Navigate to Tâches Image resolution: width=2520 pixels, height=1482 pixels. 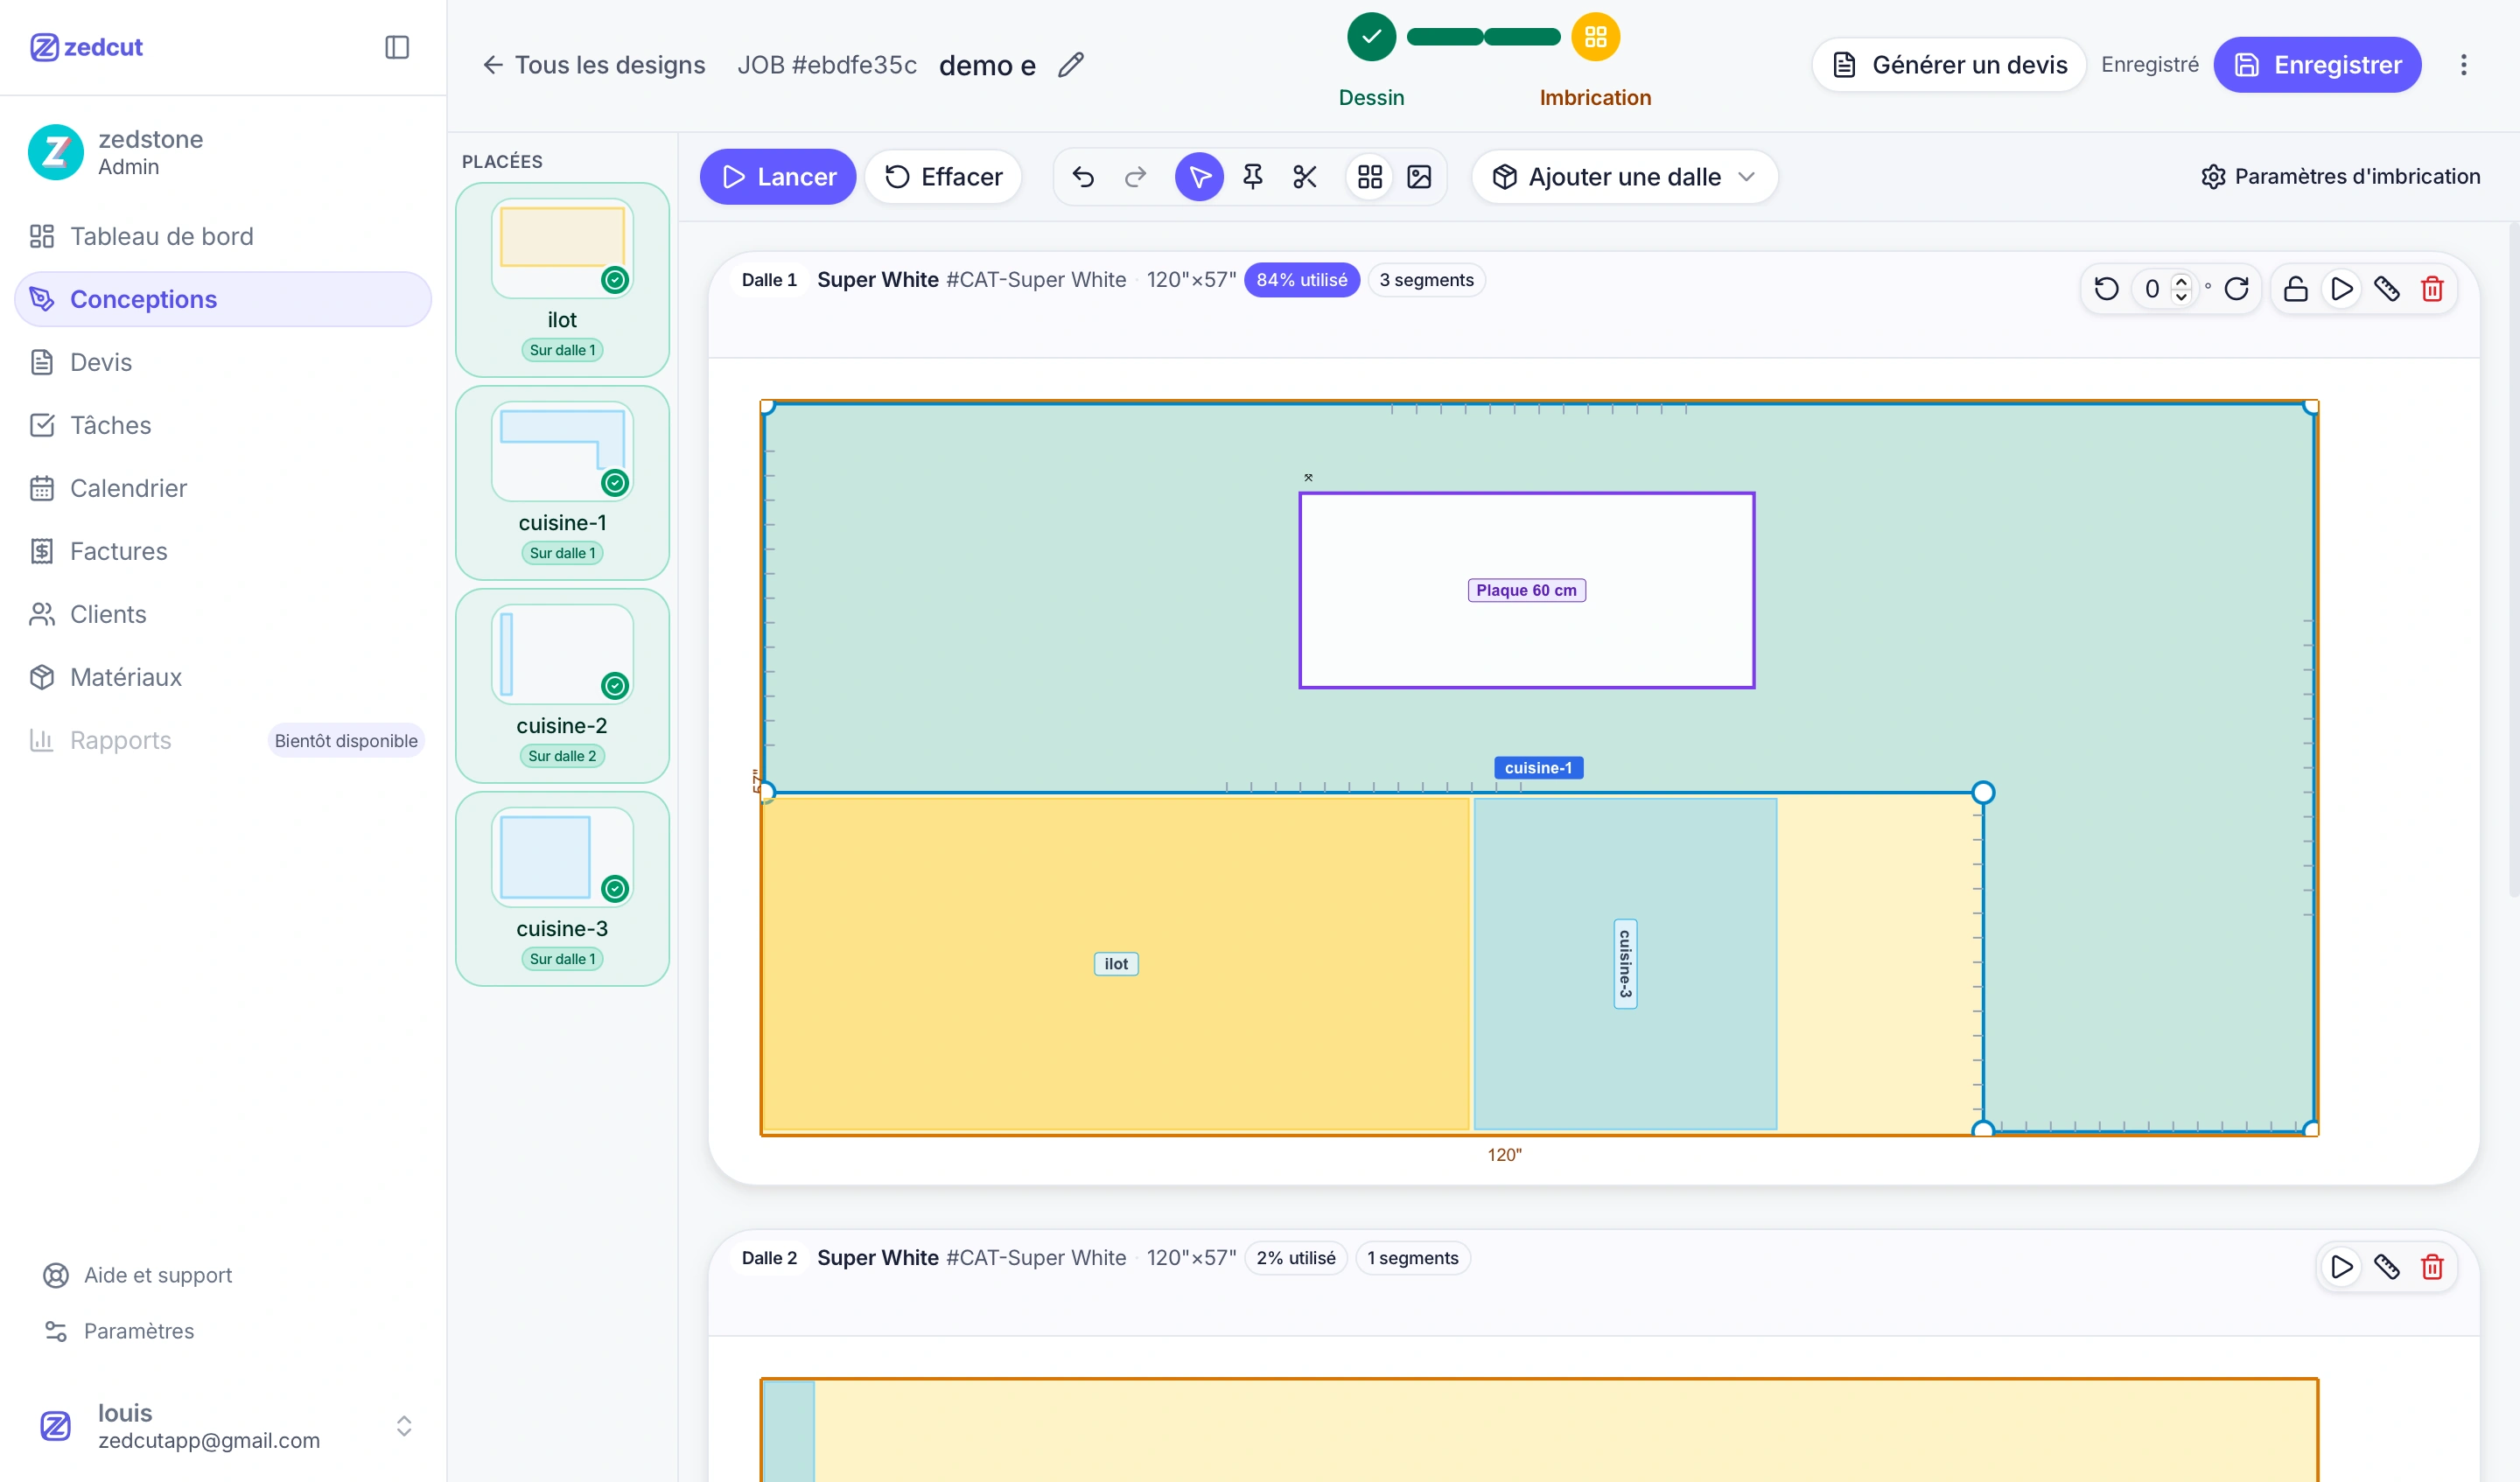coord(222,425)
